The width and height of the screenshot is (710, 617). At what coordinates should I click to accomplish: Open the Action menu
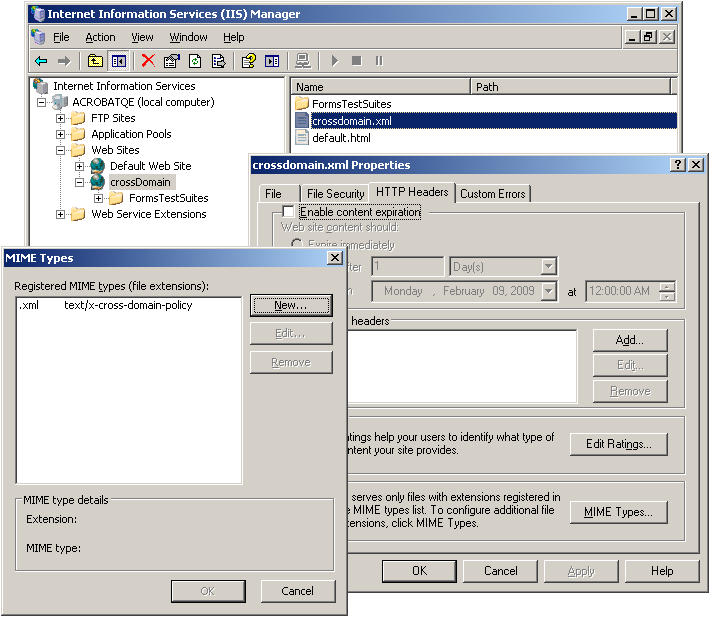(101, 37)
